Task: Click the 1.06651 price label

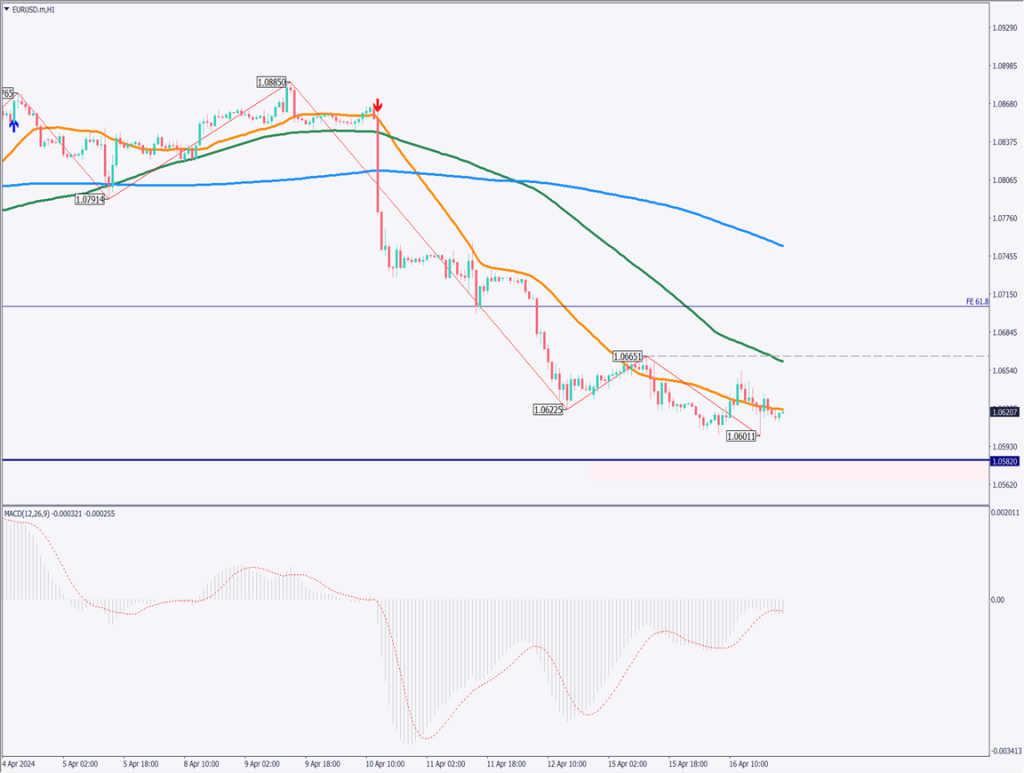Action: click(x=627, y=356)
